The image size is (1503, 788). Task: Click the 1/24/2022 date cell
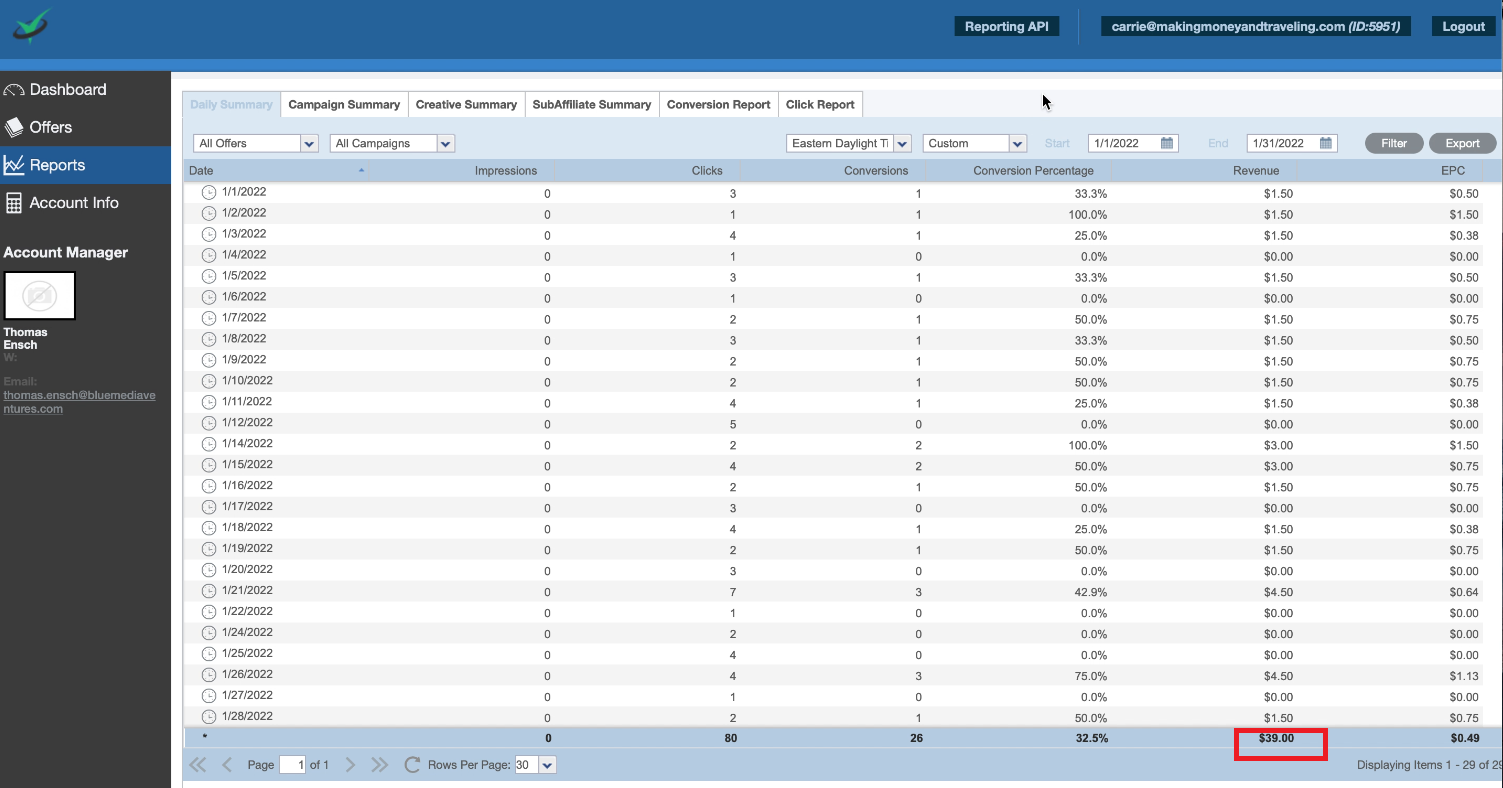coord(247,633)
